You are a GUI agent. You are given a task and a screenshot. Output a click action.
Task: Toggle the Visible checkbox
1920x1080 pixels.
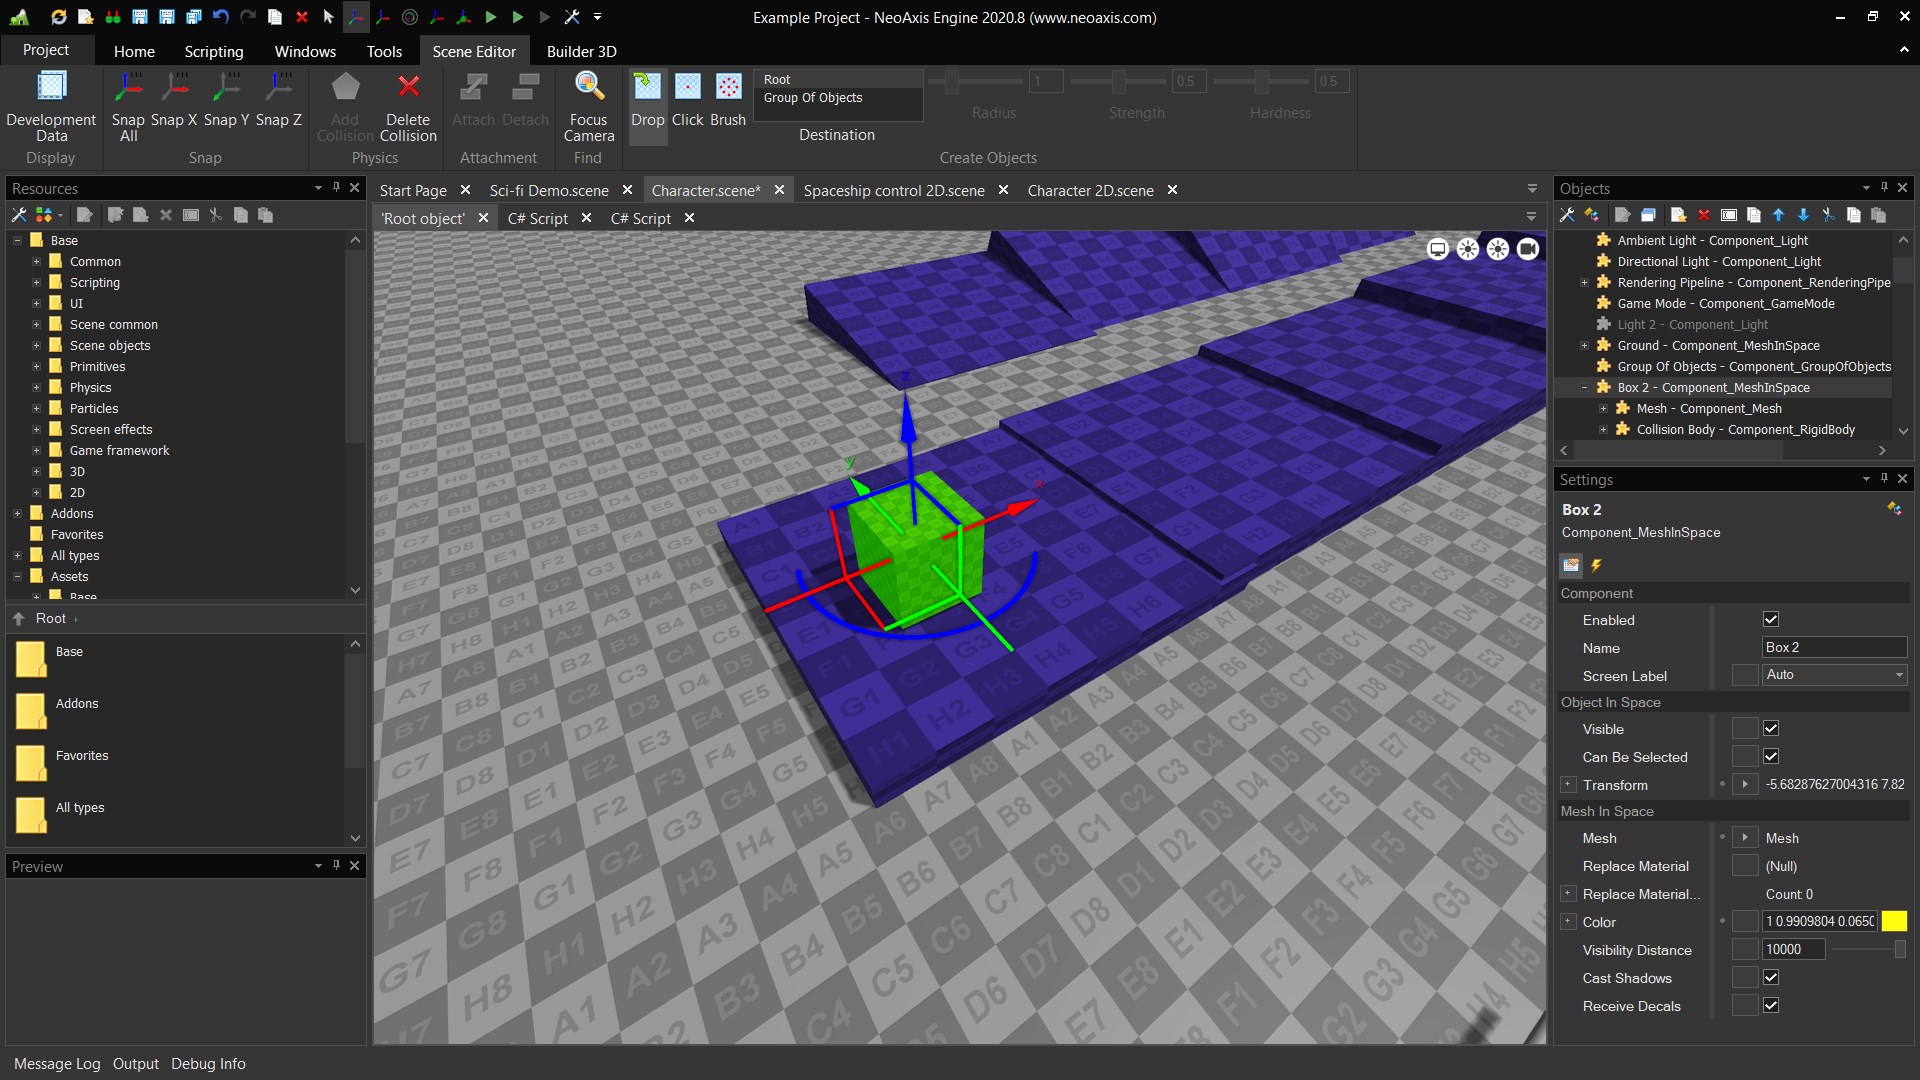point(1771,729)
